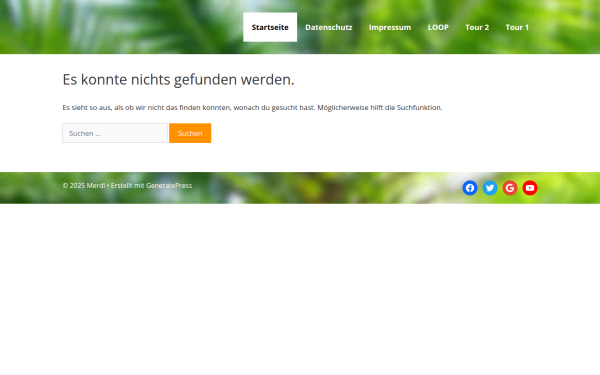Open the Tour 1 menu item

click(517, 27)
